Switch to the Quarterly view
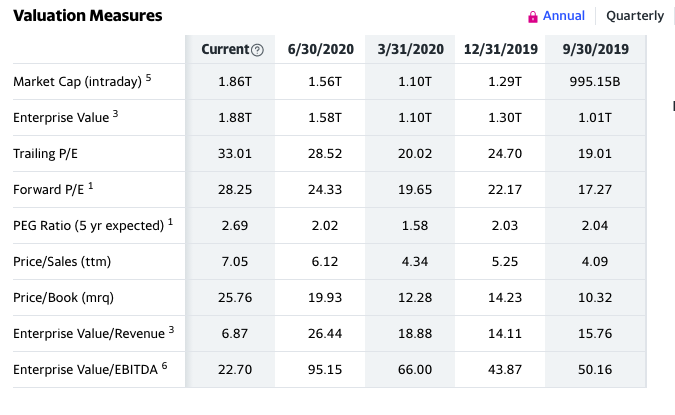This screenshot has width=675, height=415. pyautogui.click(x=635, y=16)
